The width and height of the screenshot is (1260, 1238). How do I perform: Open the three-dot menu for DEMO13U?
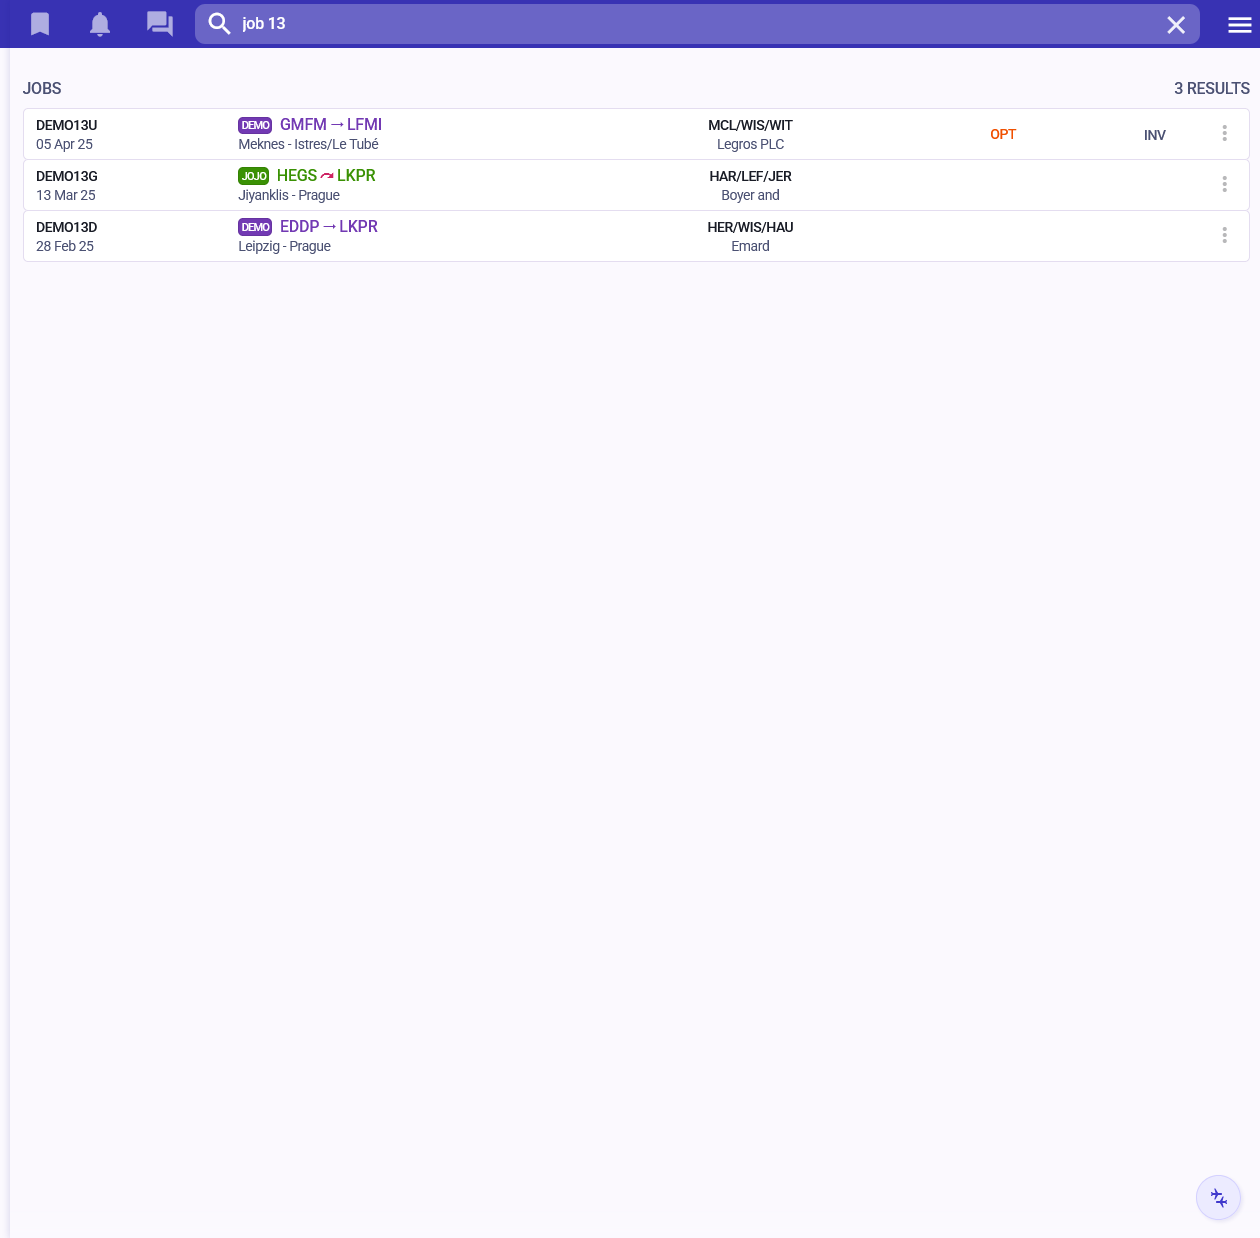click(1224, 134)
